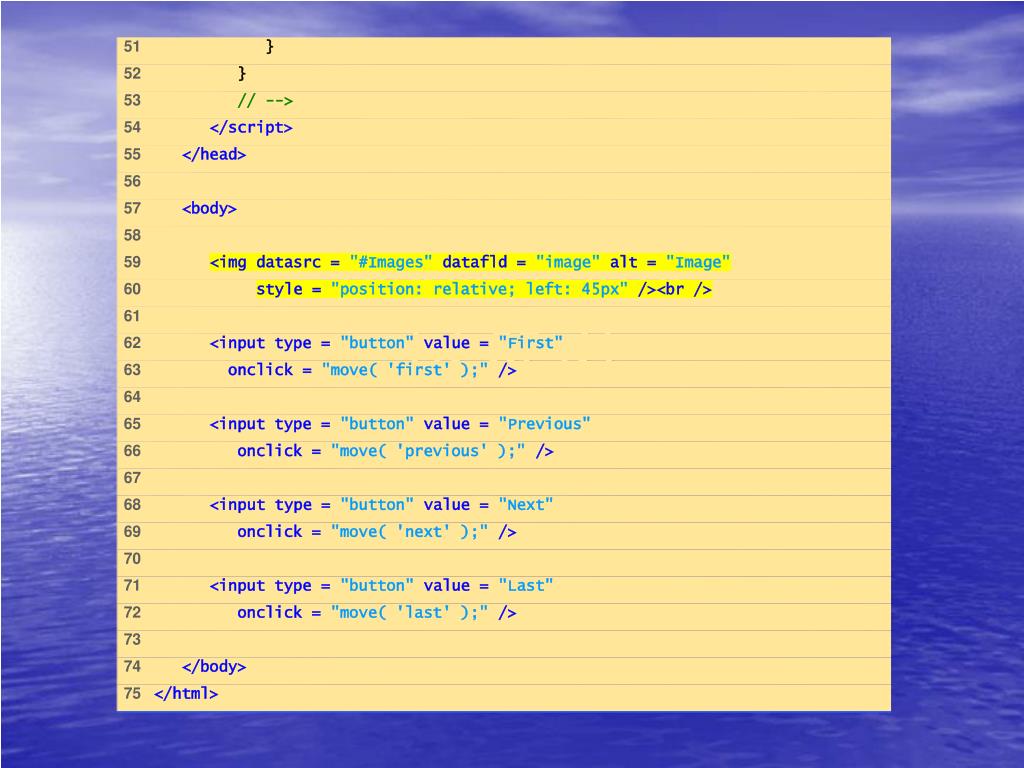Viewport: 1024px width, 768px height.
Task: Click the 'style' attribute on line 60
Action: [x=280, y=289]
